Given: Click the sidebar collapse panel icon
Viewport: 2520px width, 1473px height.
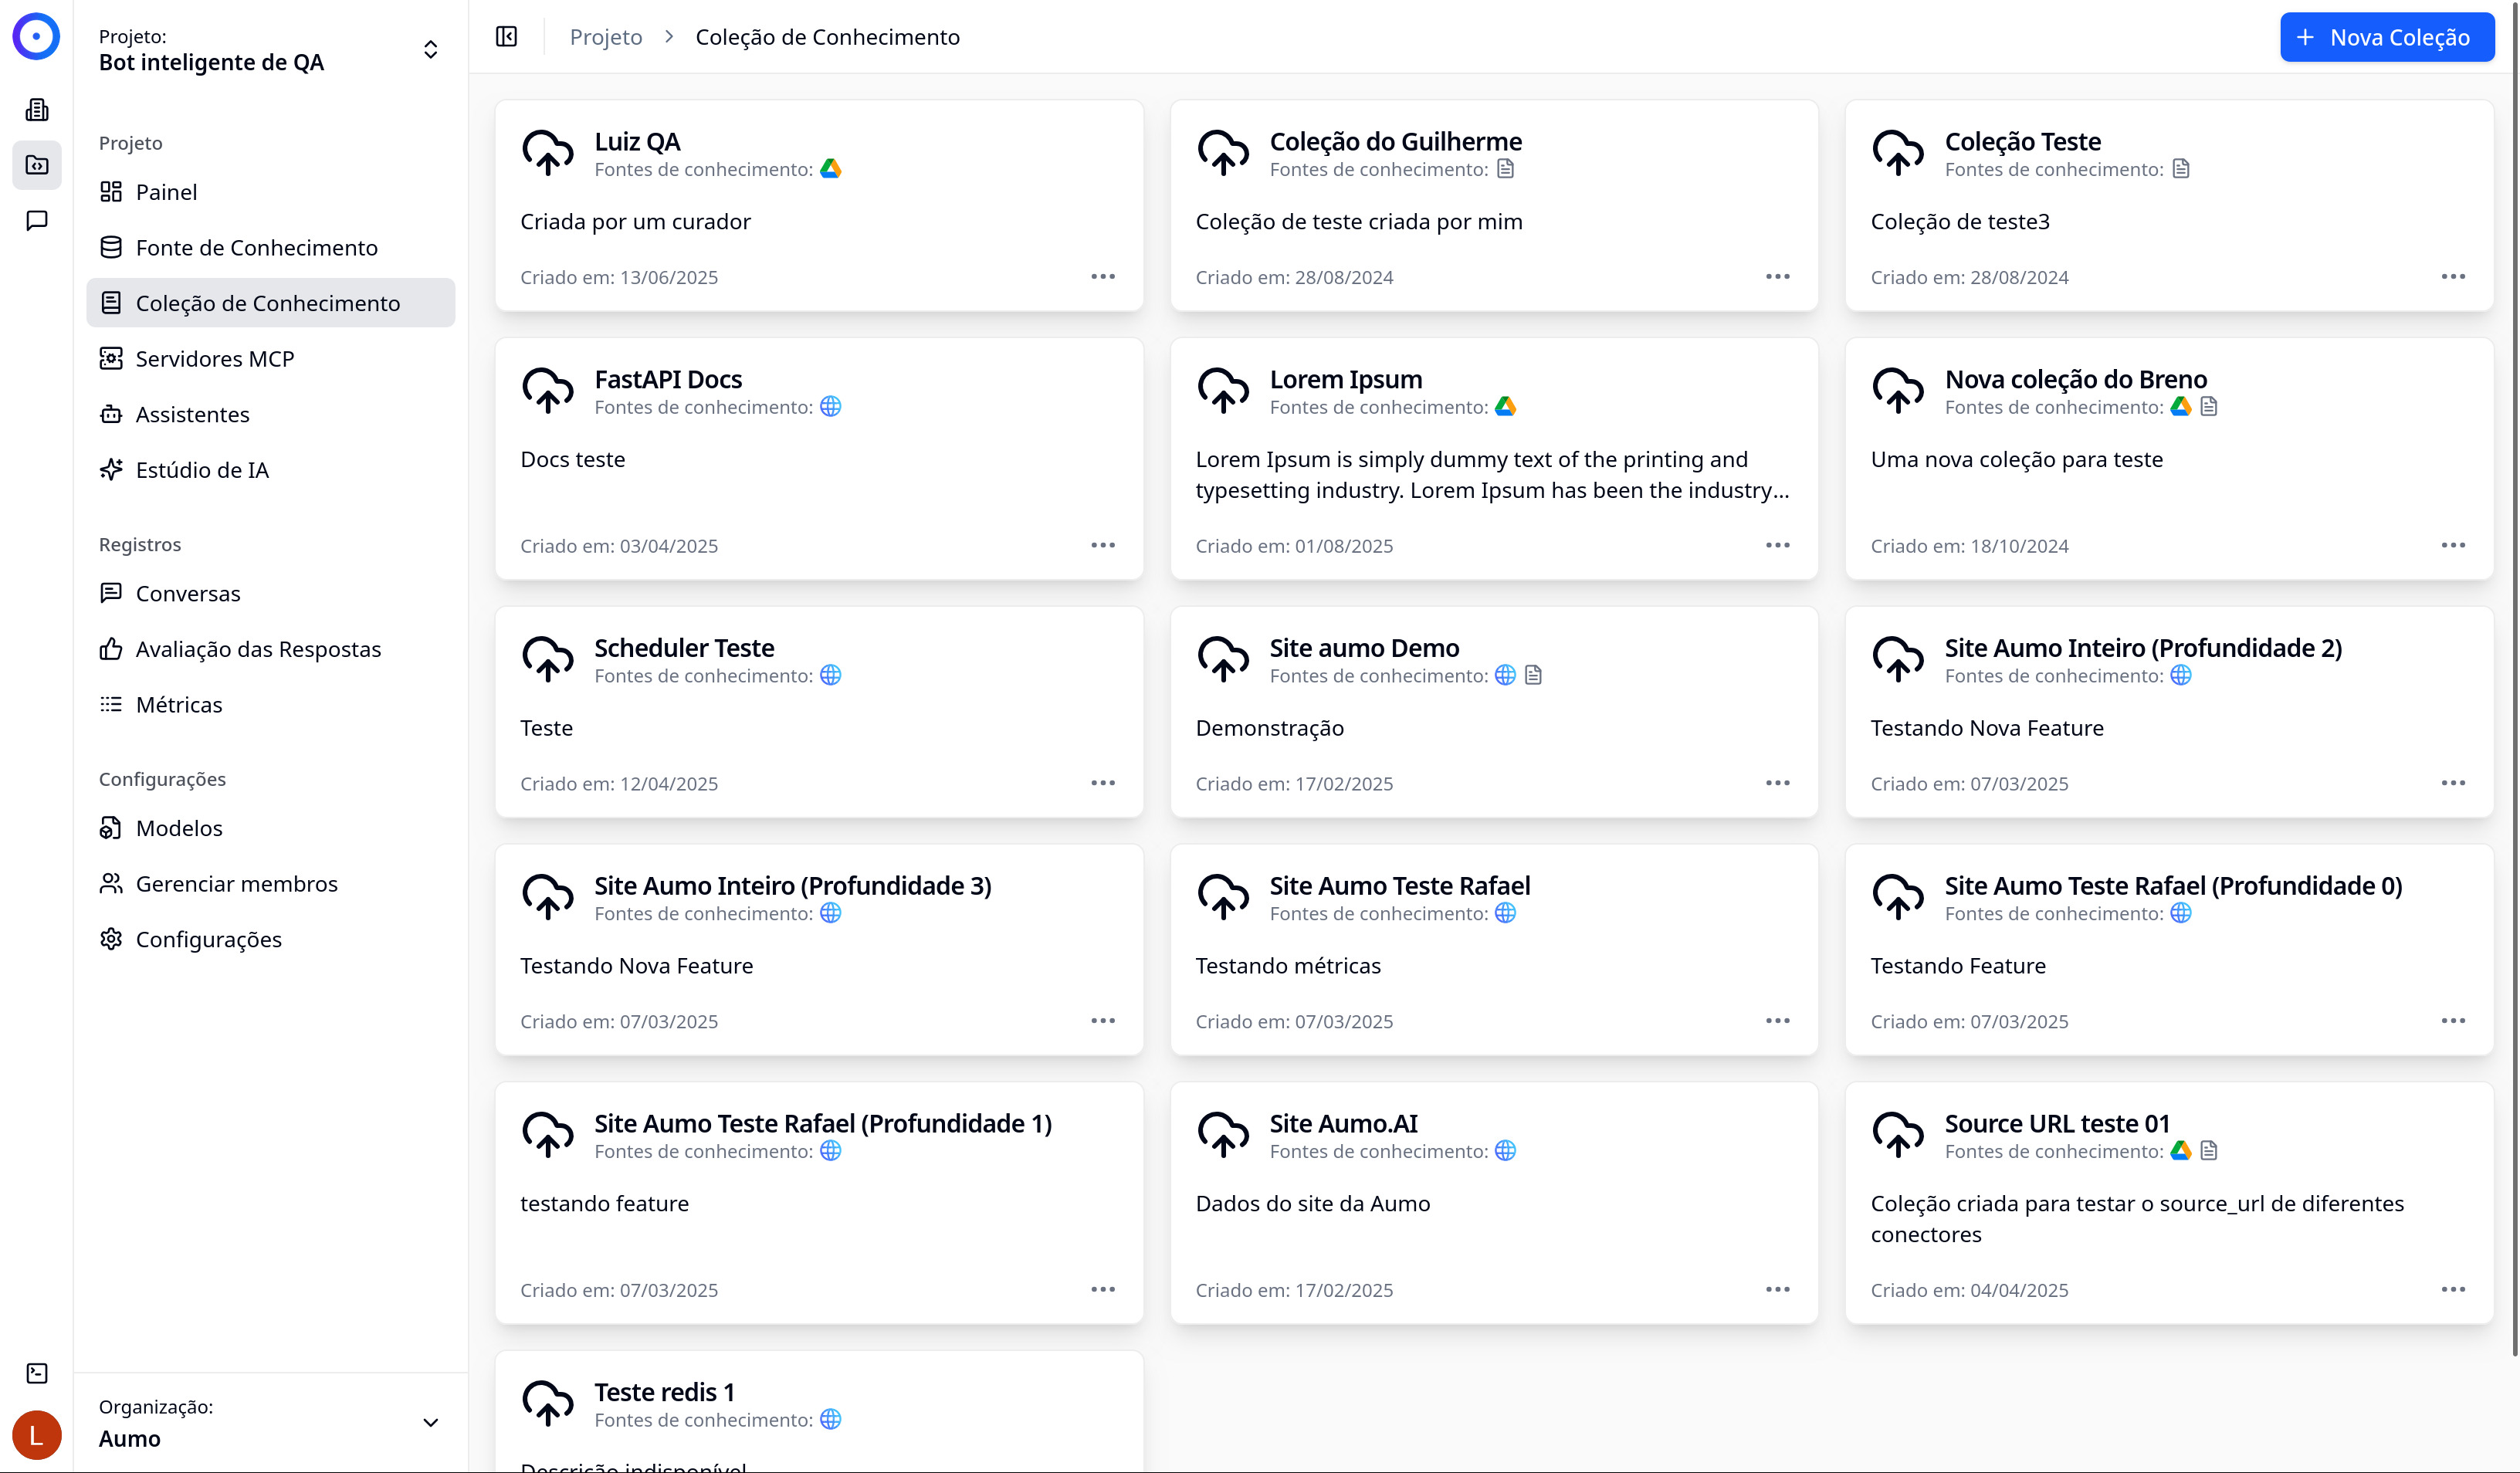Looking at the screenshot, I should click(x=506, y=37).
